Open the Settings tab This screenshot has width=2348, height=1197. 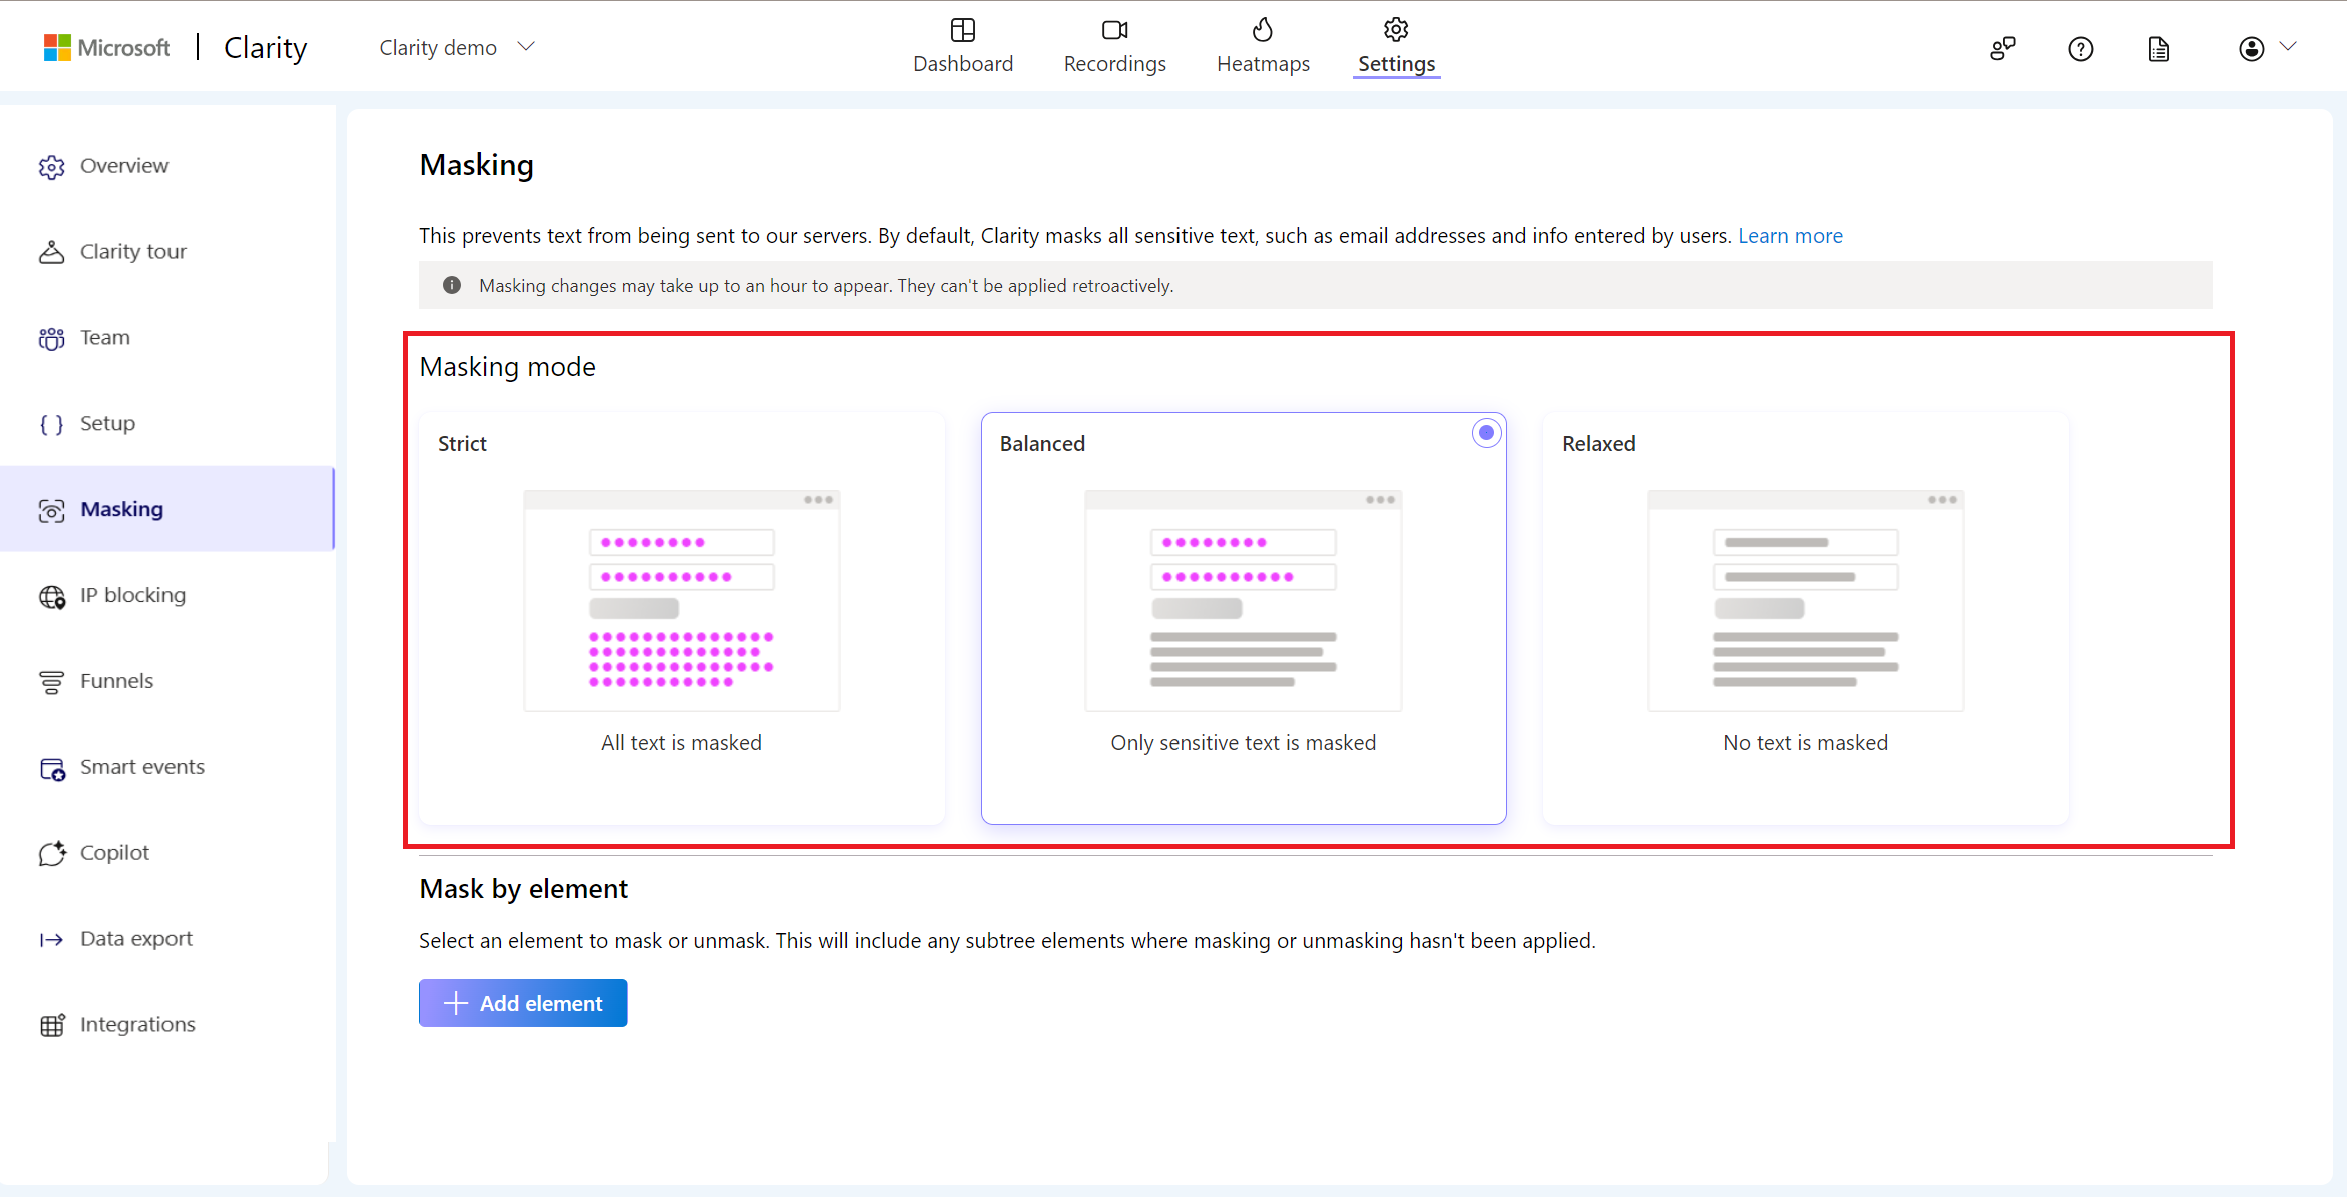1396,46
